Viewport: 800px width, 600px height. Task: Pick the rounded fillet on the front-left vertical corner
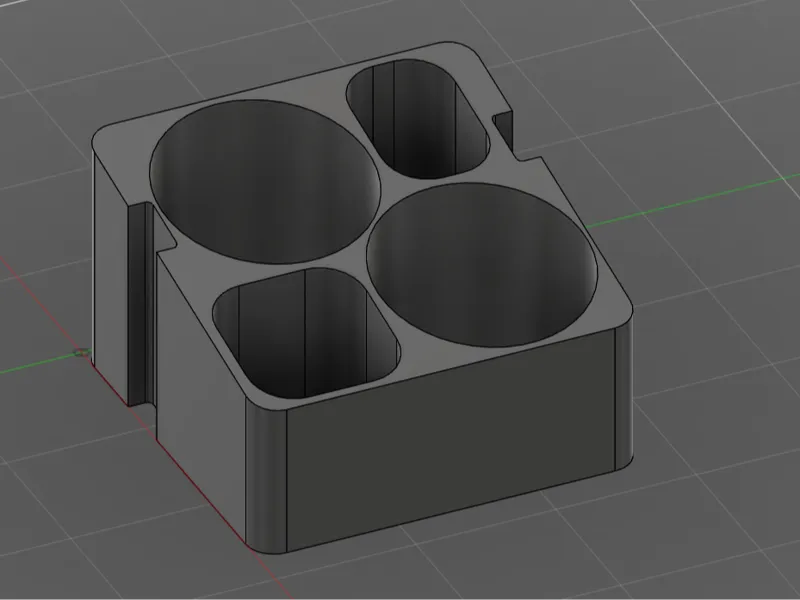pyautogui.click(x=266, y=474)
